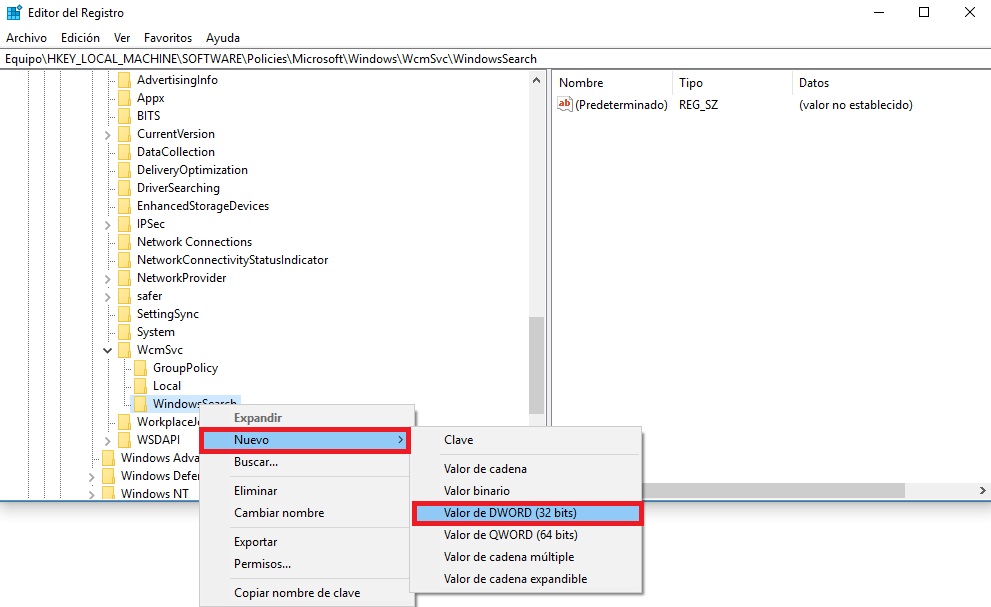The image size is (991, 607).
Task: Click the WSDAPI folder icon
Action: [x=125, y=440]
